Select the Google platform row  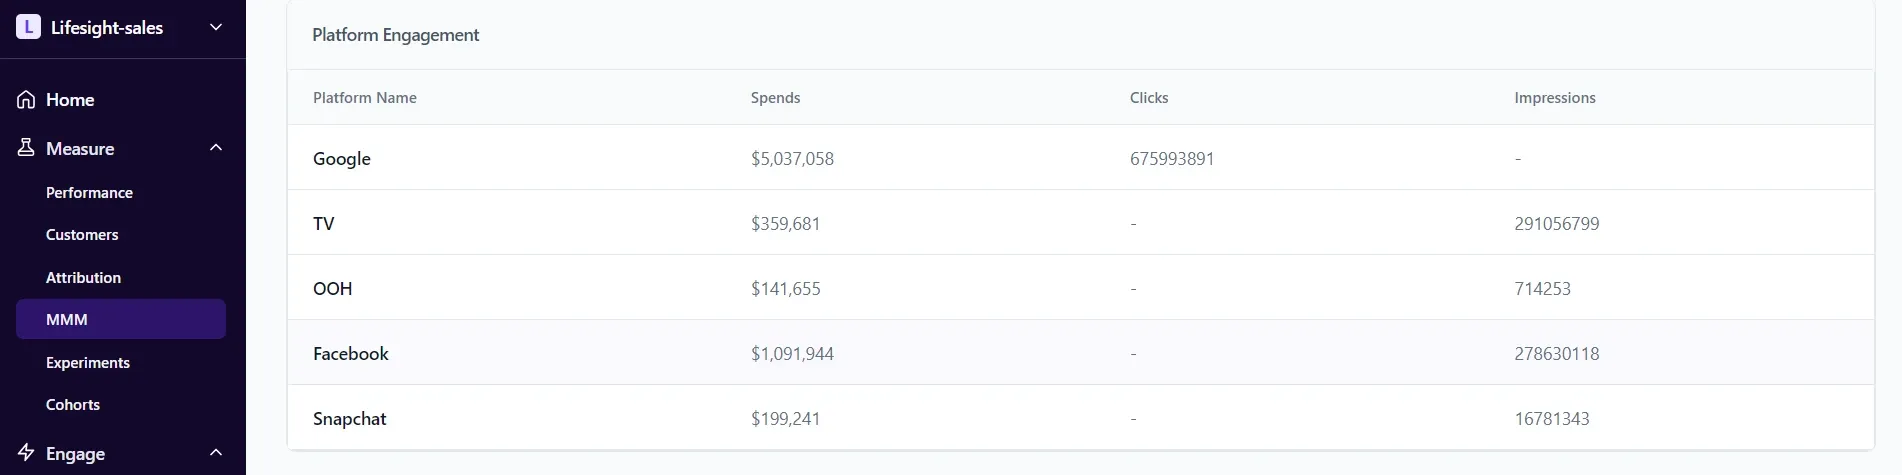(342, 159)
